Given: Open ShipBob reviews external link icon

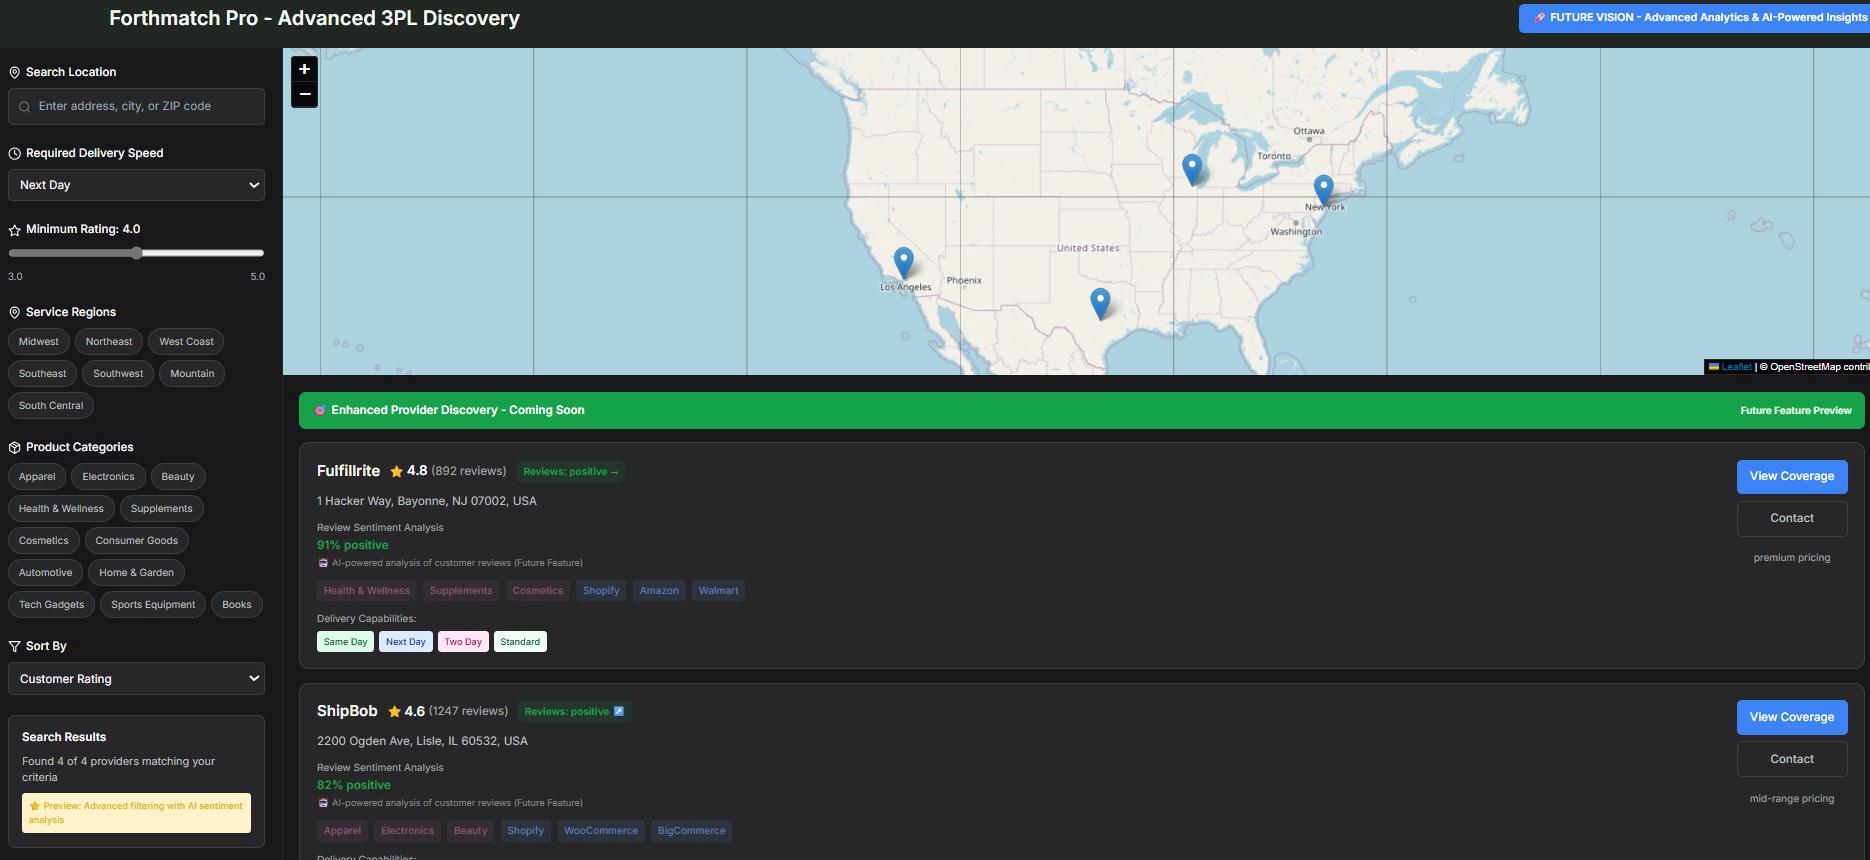Looking at the screenshot, I should [x=619, y=711].
